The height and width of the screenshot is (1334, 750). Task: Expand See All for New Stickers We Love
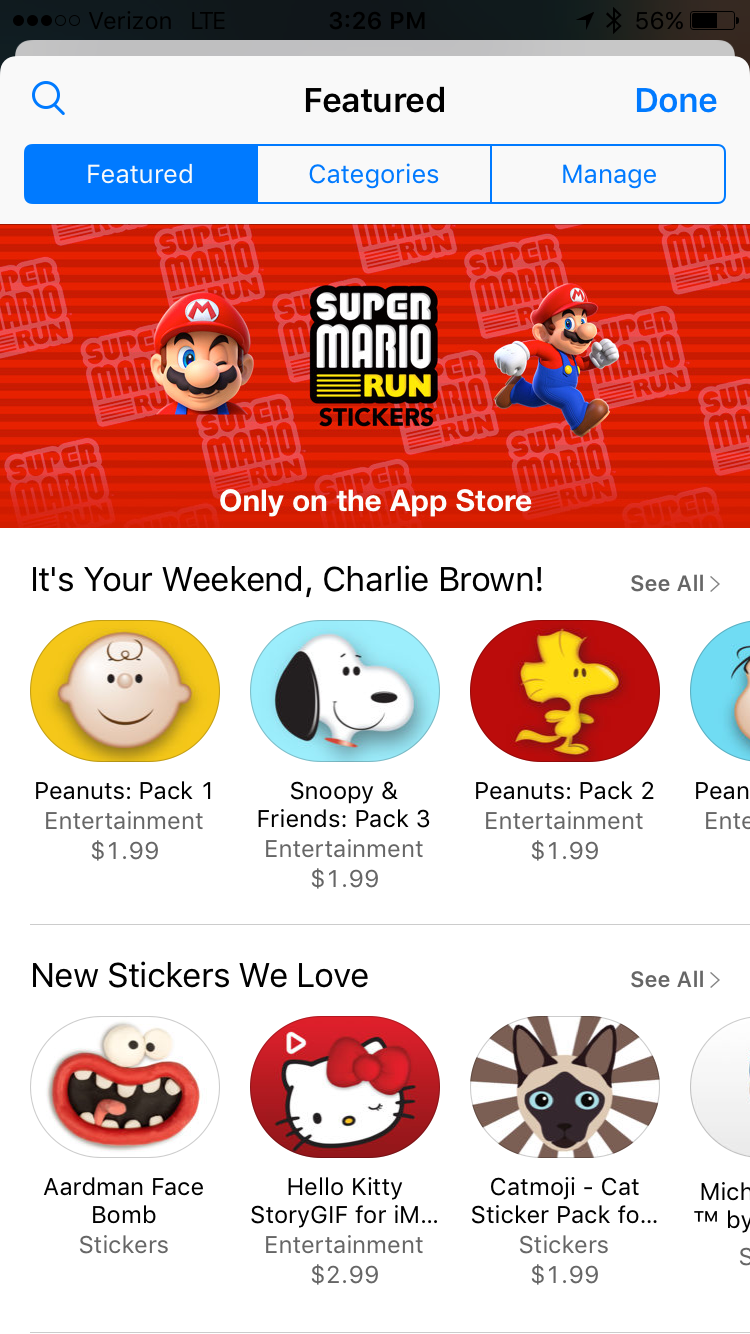point(675,980)
